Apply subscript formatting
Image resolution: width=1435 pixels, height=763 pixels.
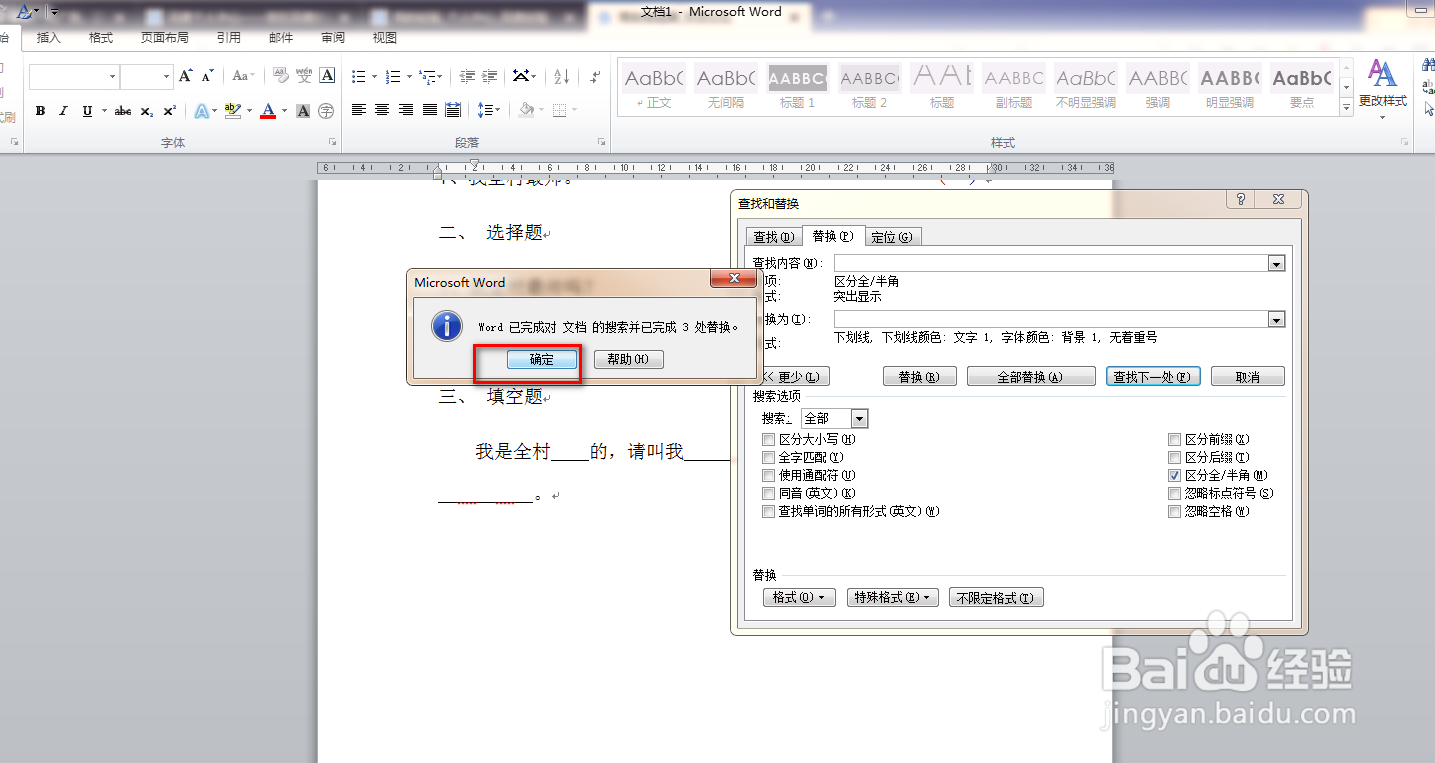pos(147,111)
